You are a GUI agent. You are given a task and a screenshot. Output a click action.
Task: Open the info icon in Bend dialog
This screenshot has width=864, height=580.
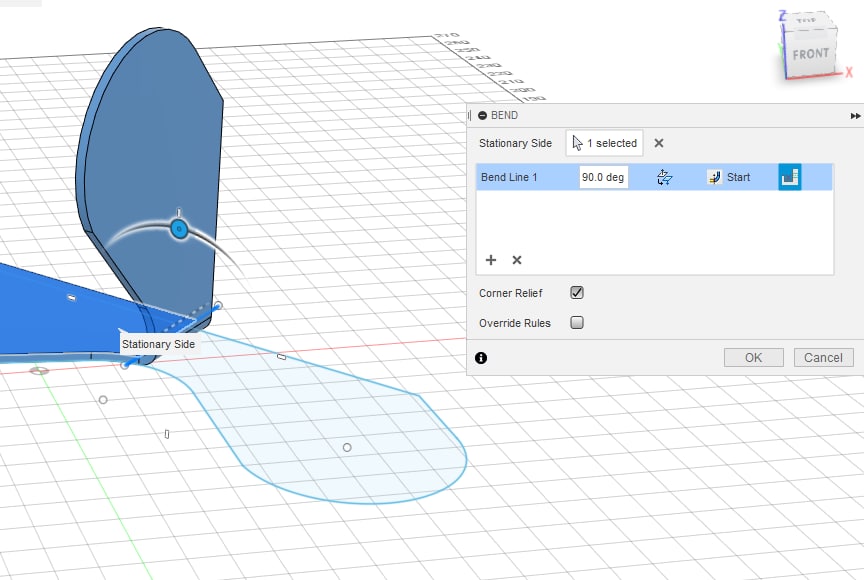[x=481, y=358]
